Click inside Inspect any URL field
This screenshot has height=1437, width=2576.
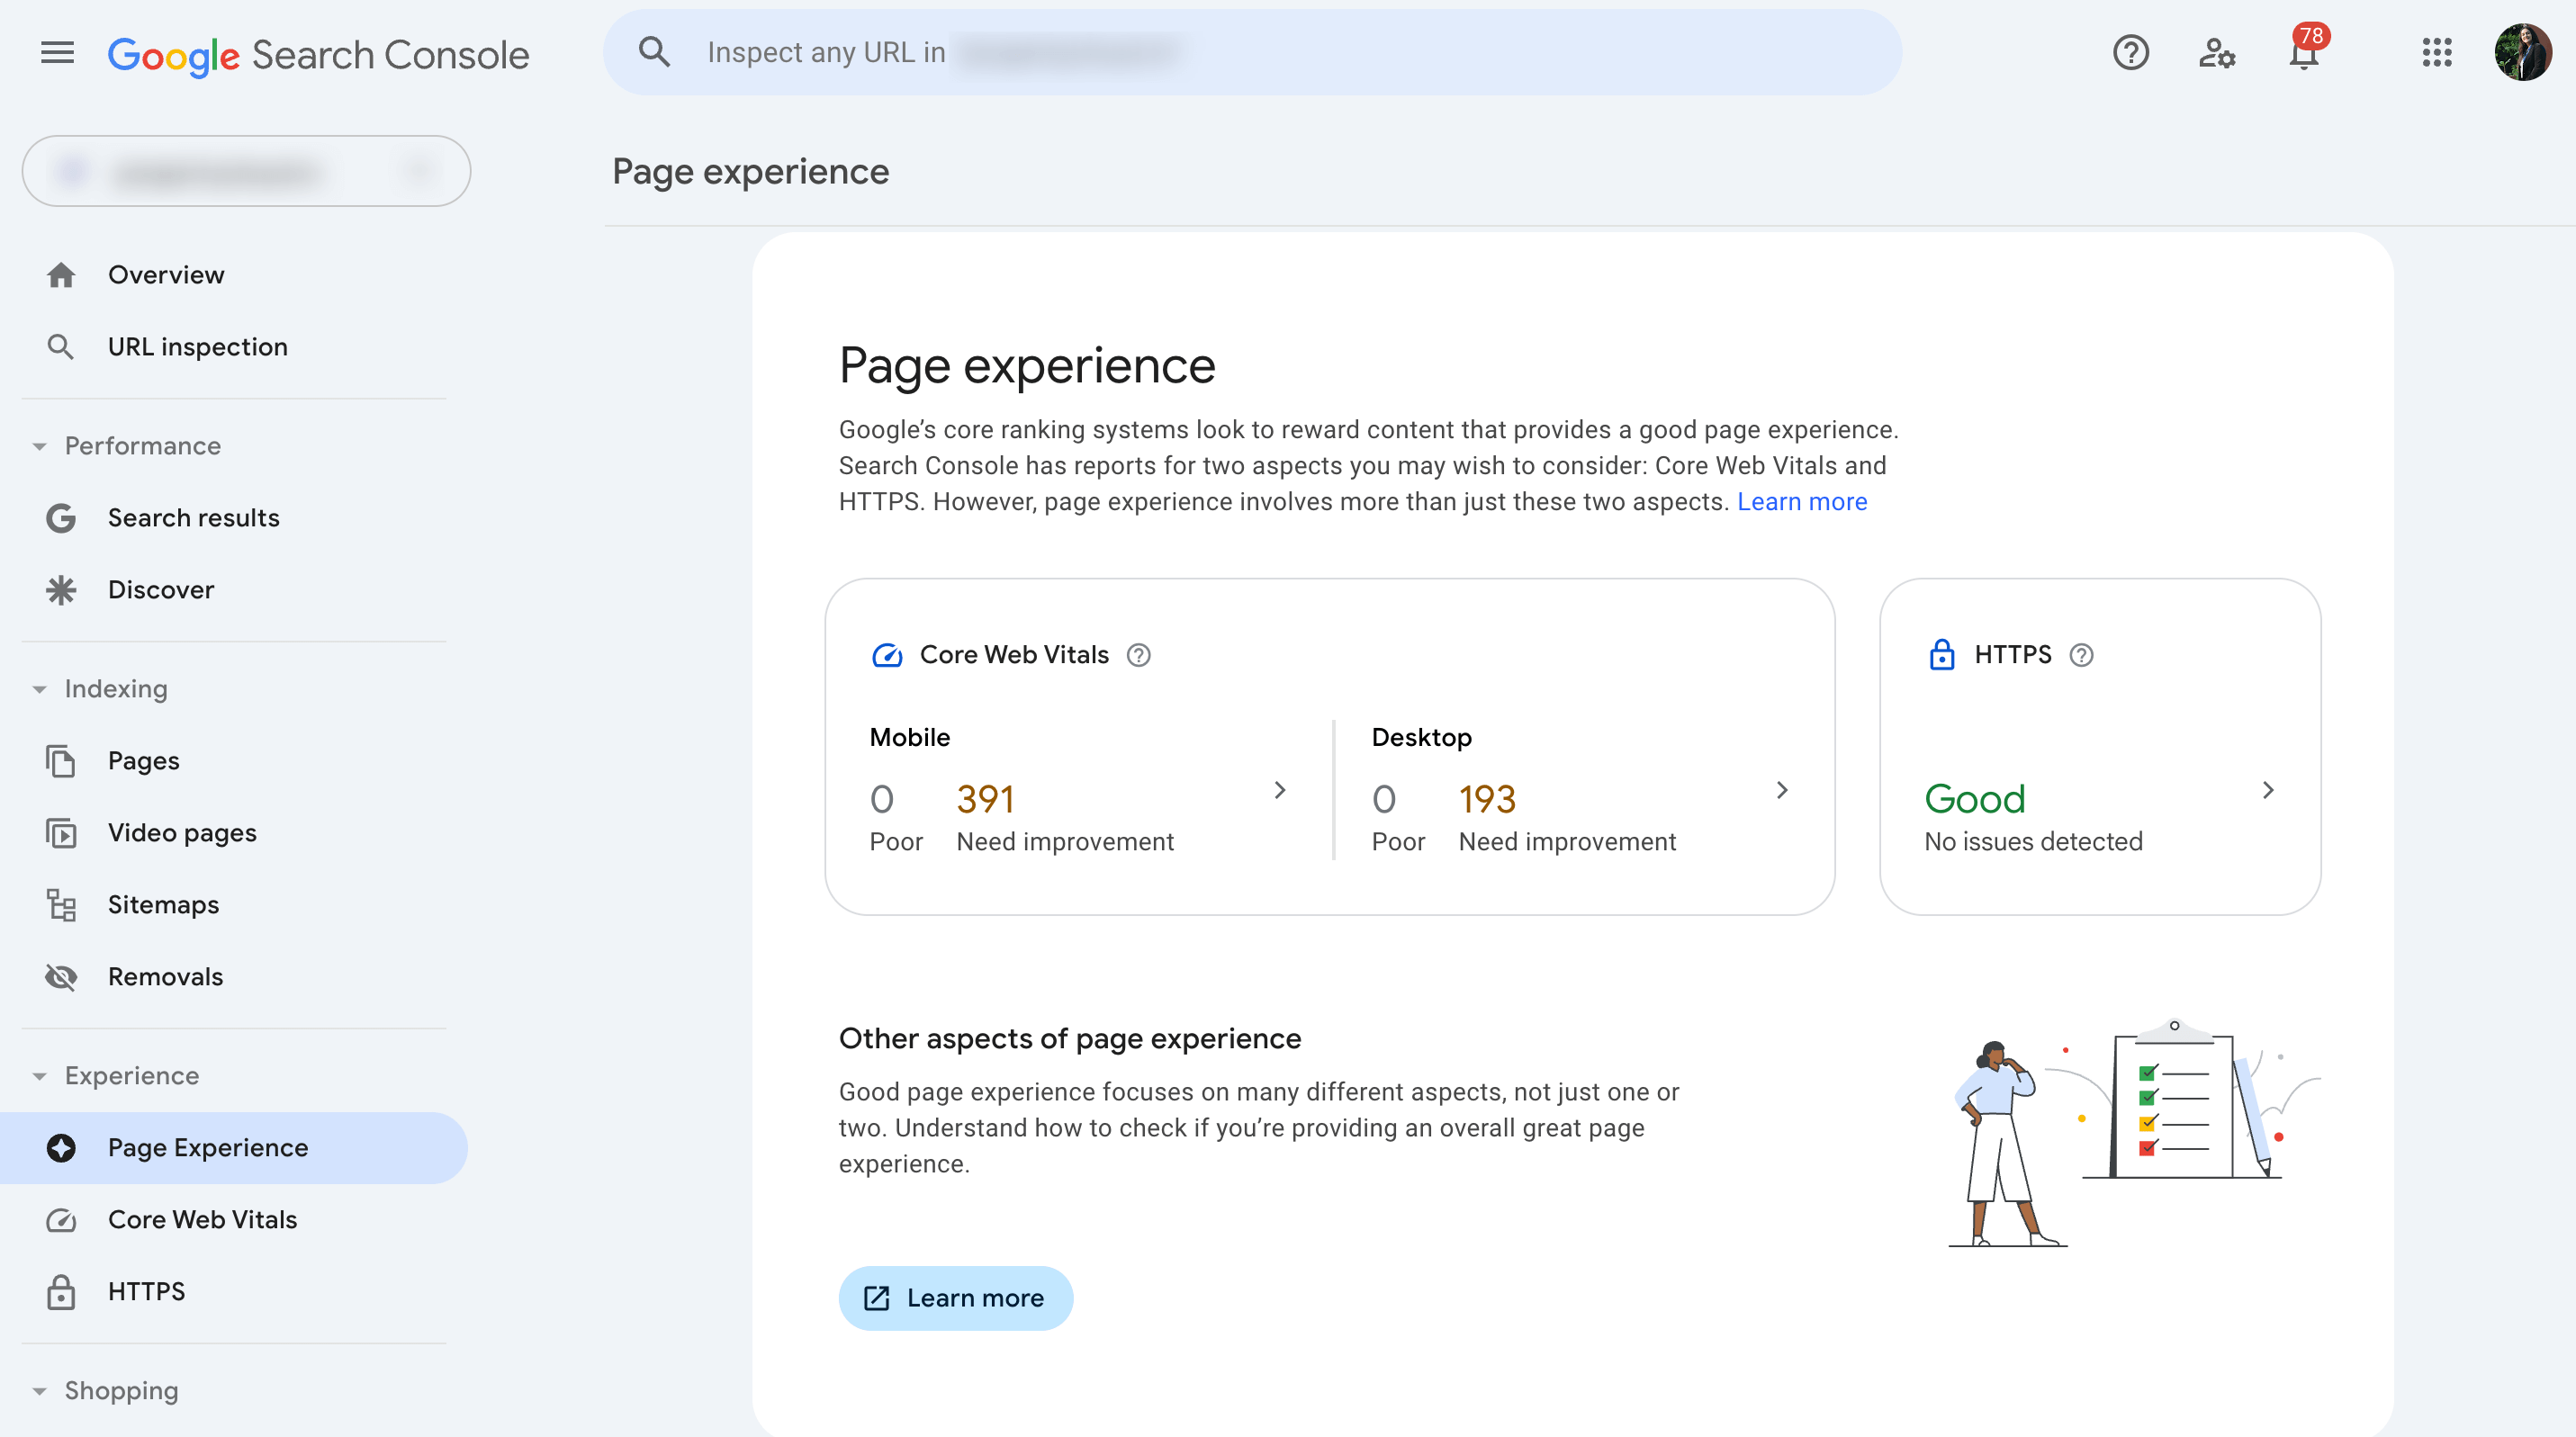(1252, 52)
